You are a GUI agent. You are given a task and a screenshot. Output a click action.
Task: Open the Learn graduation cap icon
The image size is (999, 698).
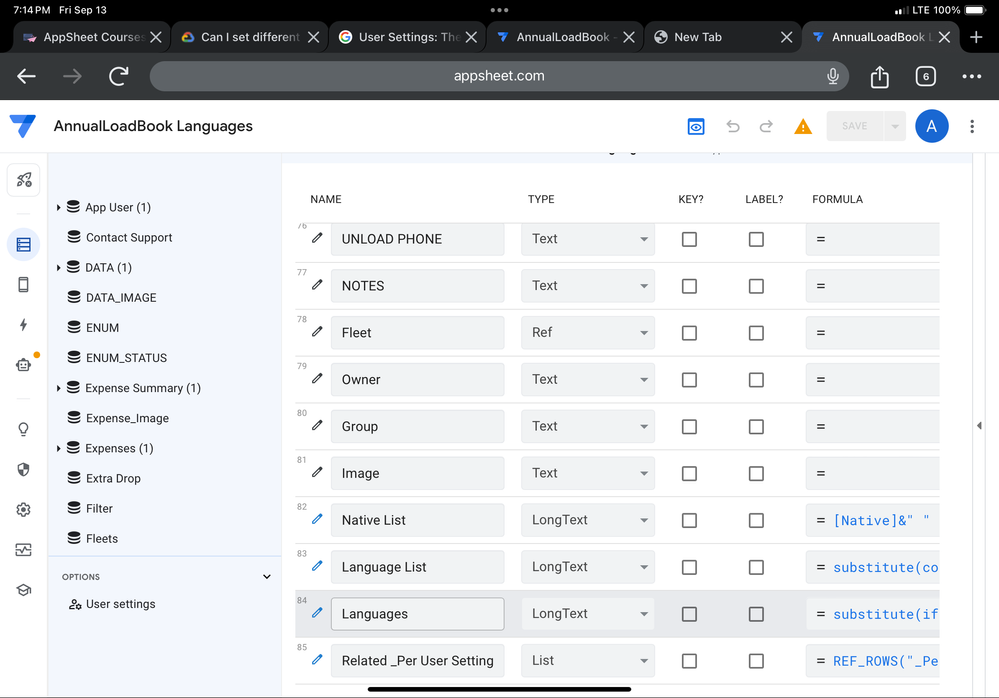click(24, 590)
